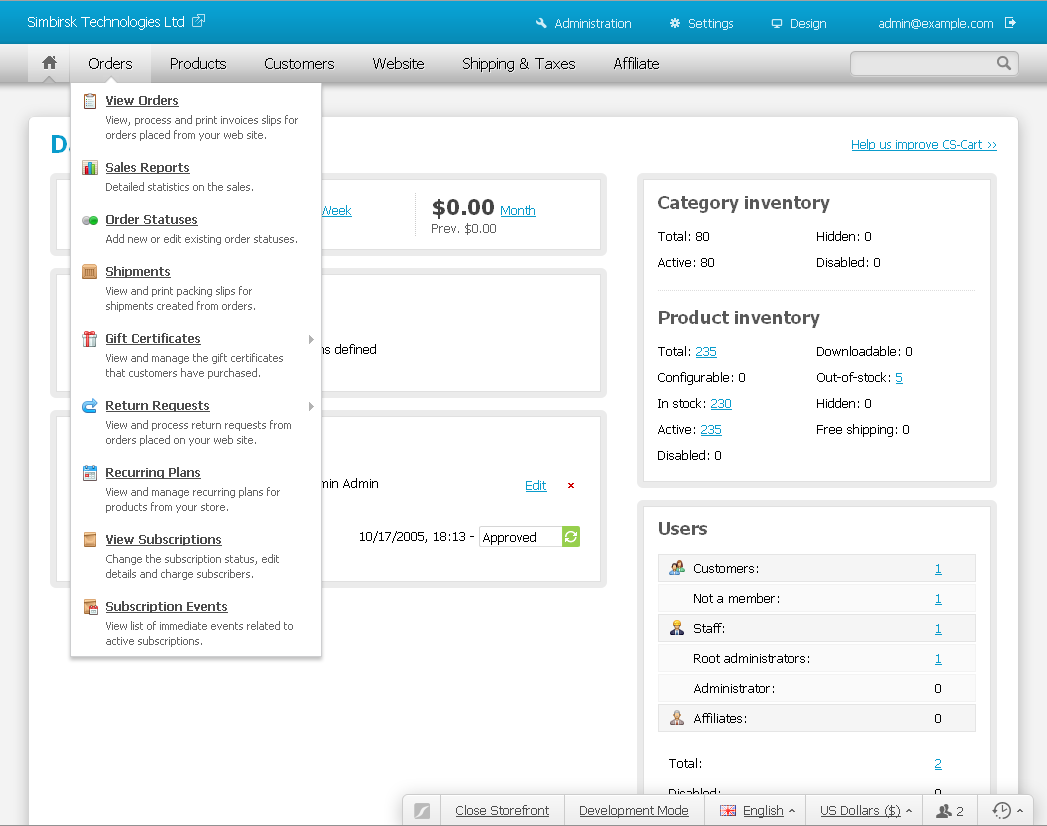Image resolution: width=1047 pixels, height=826 pixels.
Task: Click the Category inventory heading
Action: click(743, 202)
